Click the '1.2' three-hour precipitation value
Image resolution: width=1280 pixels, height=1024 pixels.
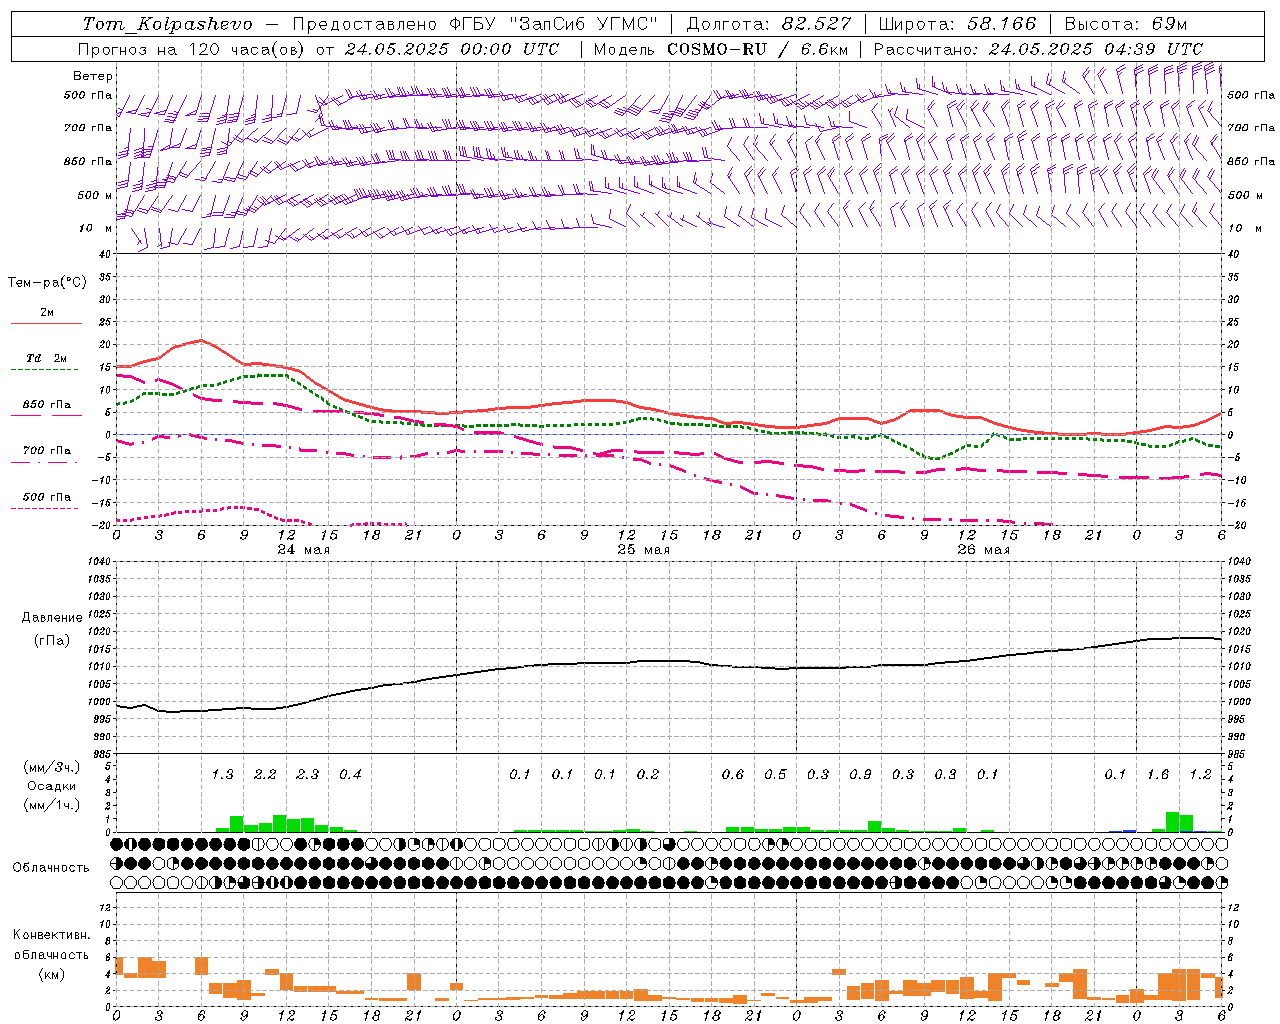point(1200,775)
